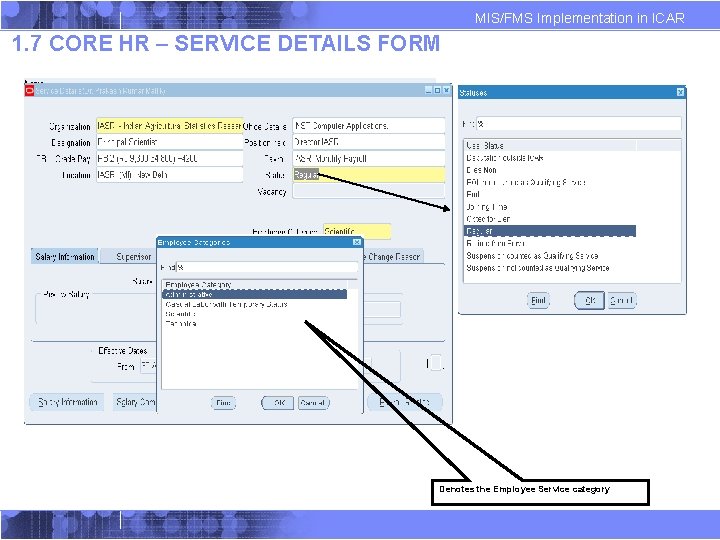Open the Change Reason tab
The image size is (720, 540).
[393, 257]
